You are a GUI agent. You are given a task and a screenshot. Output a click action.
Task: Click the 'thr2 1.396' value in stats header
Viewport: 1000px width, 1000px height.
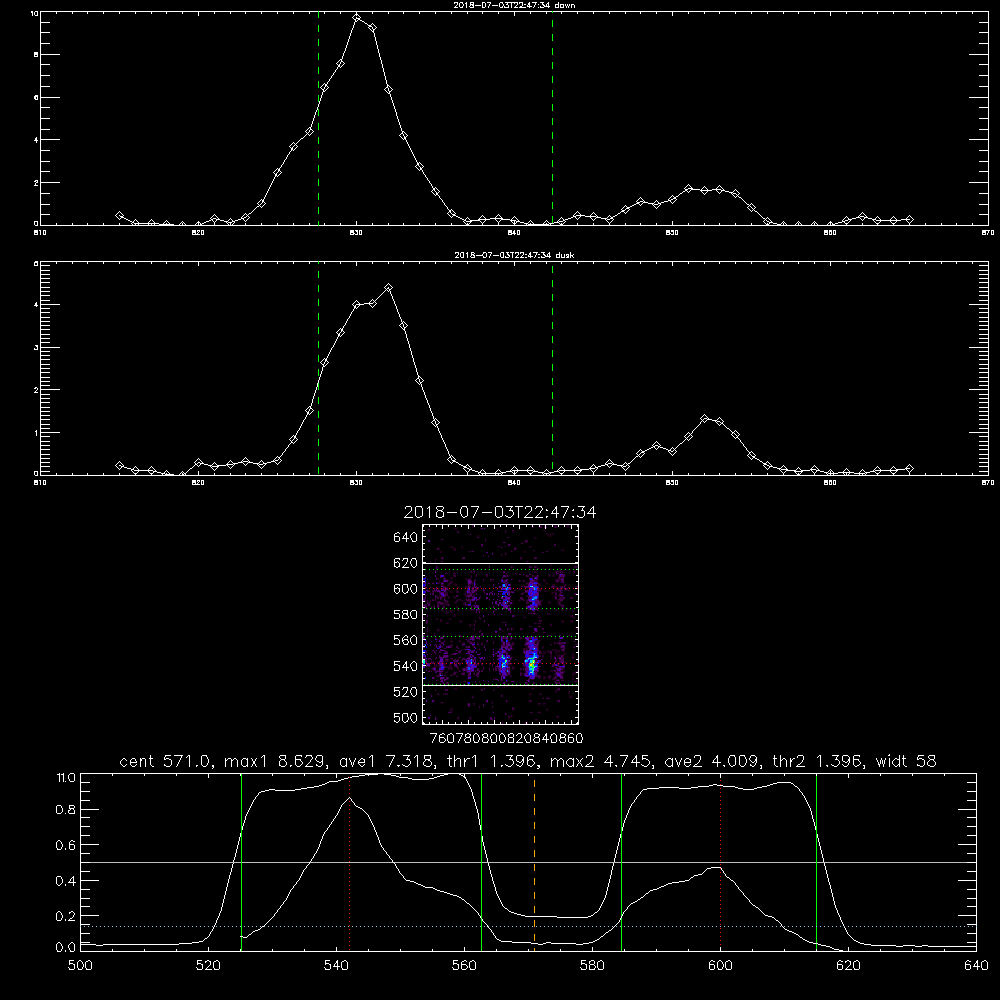click(x=818, y=761)
